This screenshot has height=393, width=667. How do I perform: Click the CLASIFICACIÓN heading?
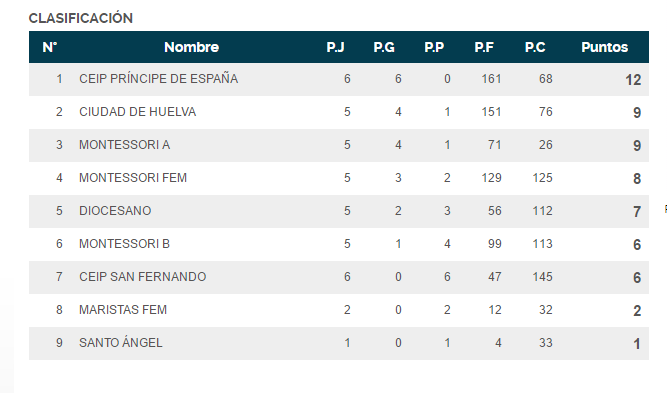[x=81, y=18]
